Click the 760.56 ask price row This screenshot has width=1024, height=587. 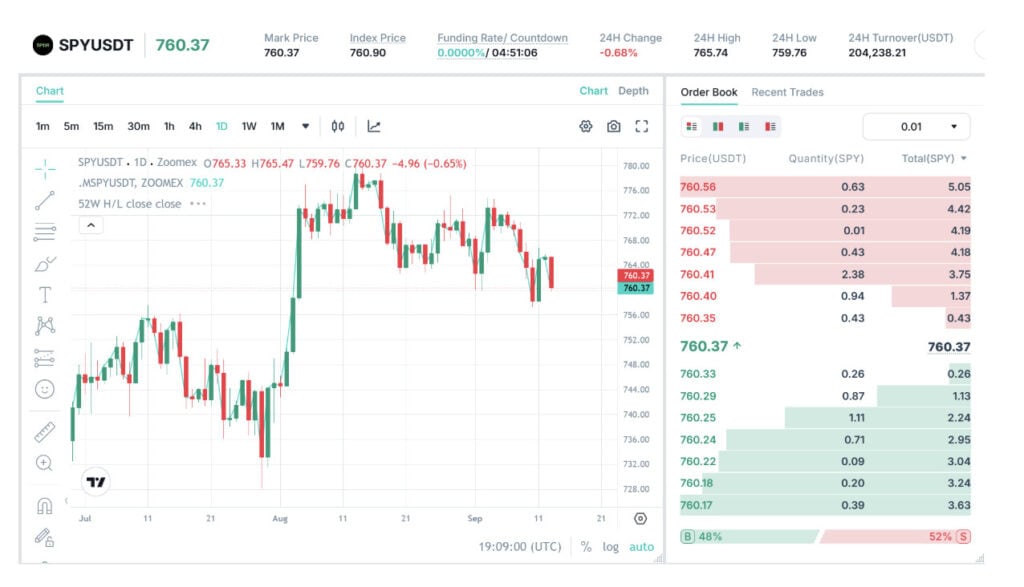pyautogui.click(x=825, y=187)
